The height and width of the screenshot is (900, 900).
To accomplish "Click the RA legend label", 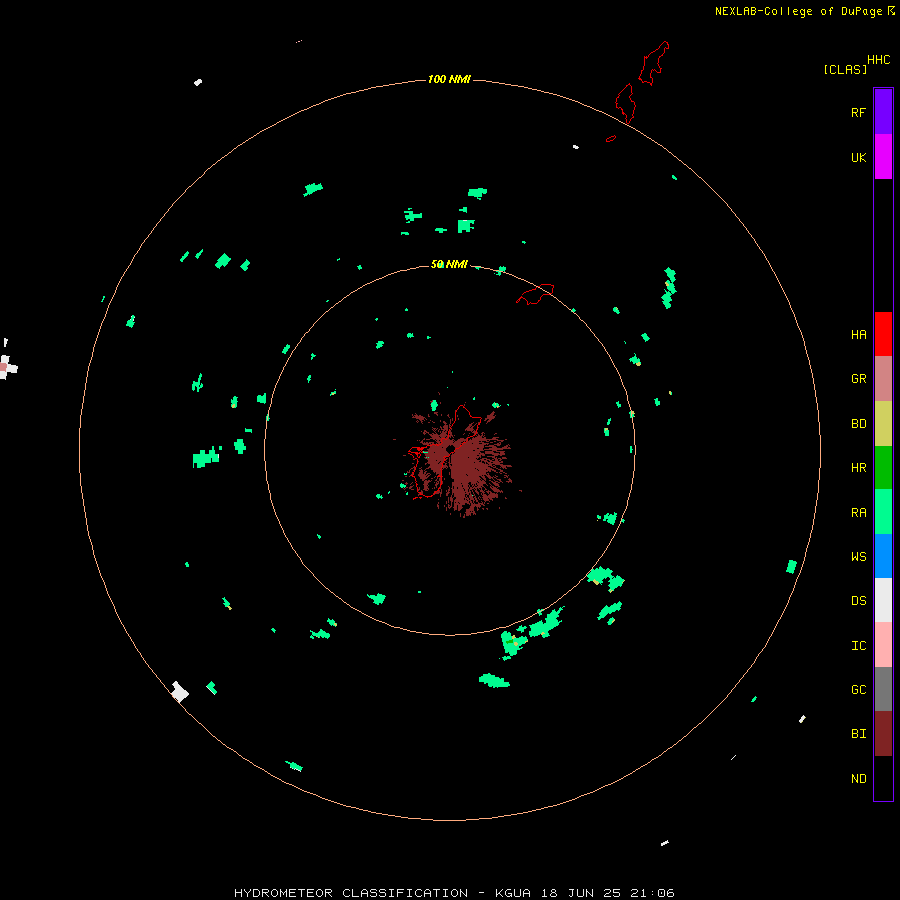I will tap(858, 513).
